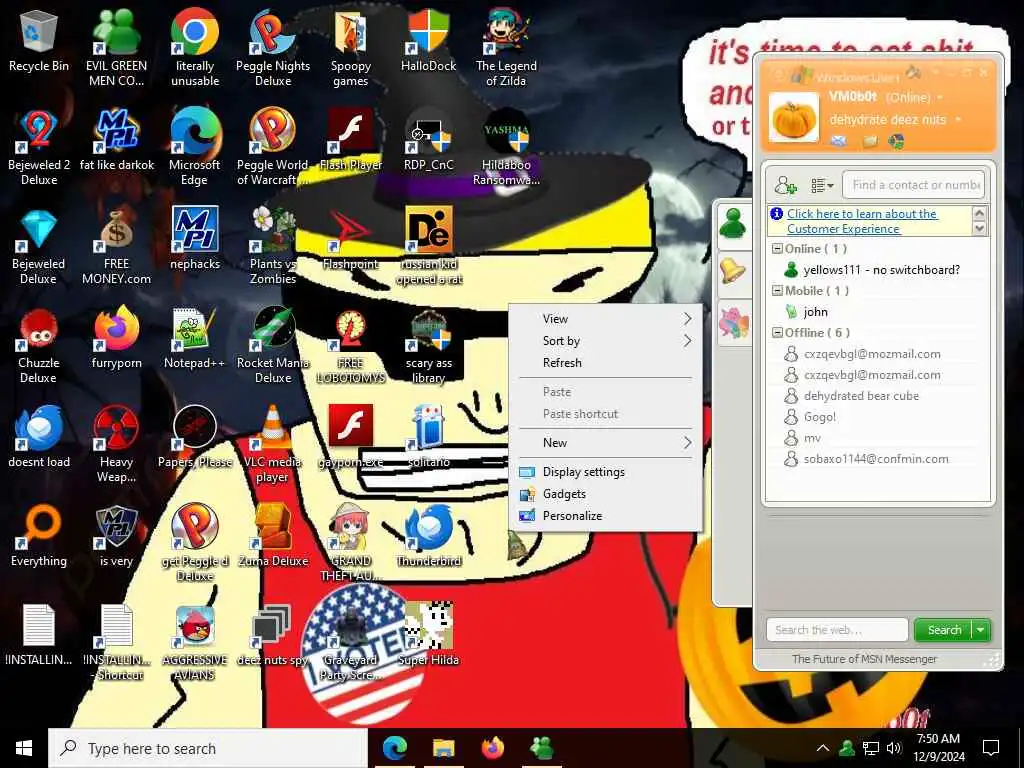Click the taskbar 'Type here to search' box
1024x768 pixels.
tap(208, 748)
